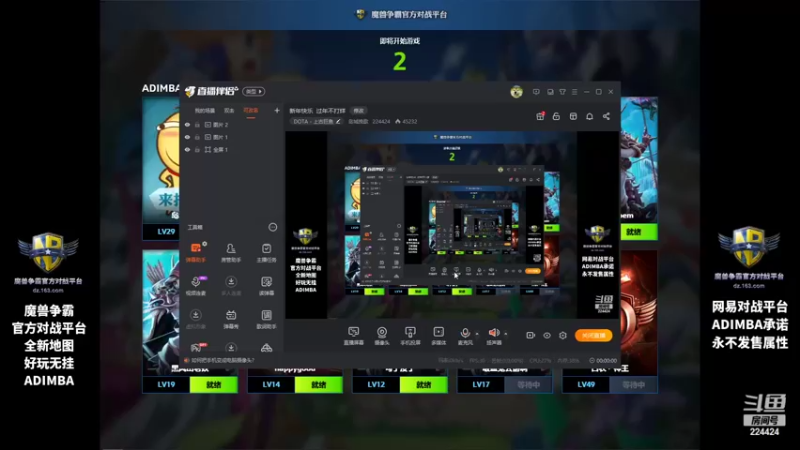800x450 pixels.
Task: Add a 直播屏幕 screen capture source
Action: pos(353,336)
